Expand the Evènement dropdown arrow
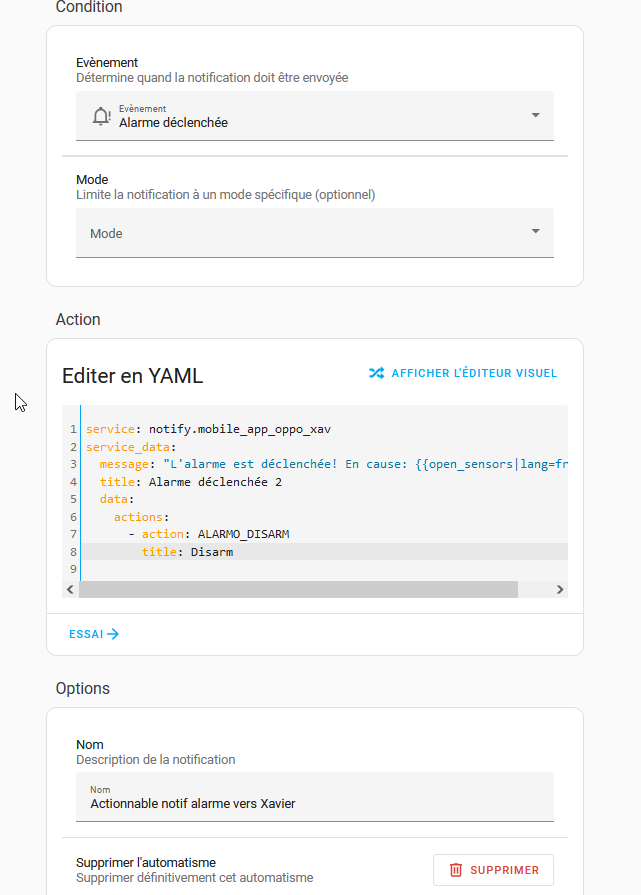This screenshot has width=641, height=895. (x=535, y=116)
